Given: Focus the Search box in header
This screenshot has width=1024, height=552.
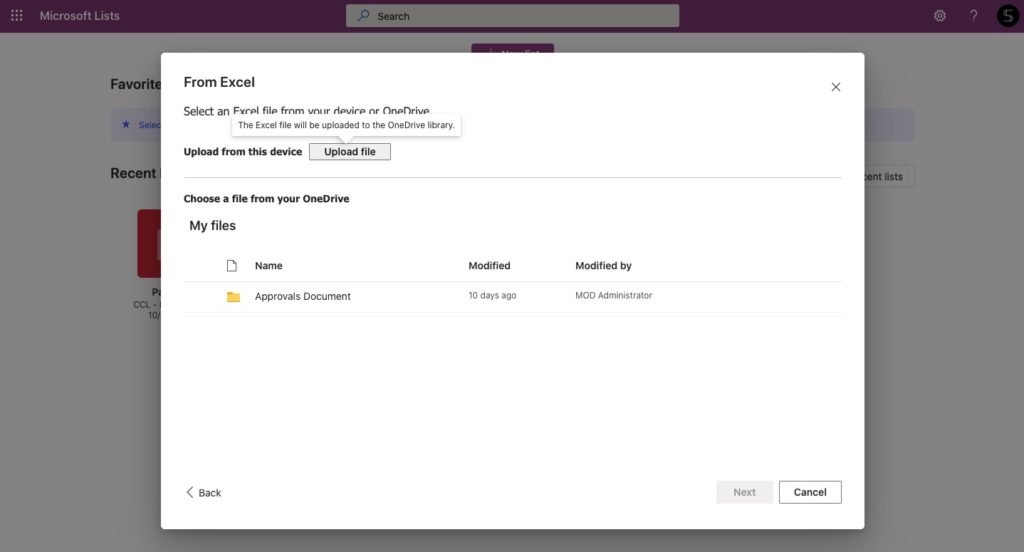Looking at the screenshot, I should [x=513, y=16].
